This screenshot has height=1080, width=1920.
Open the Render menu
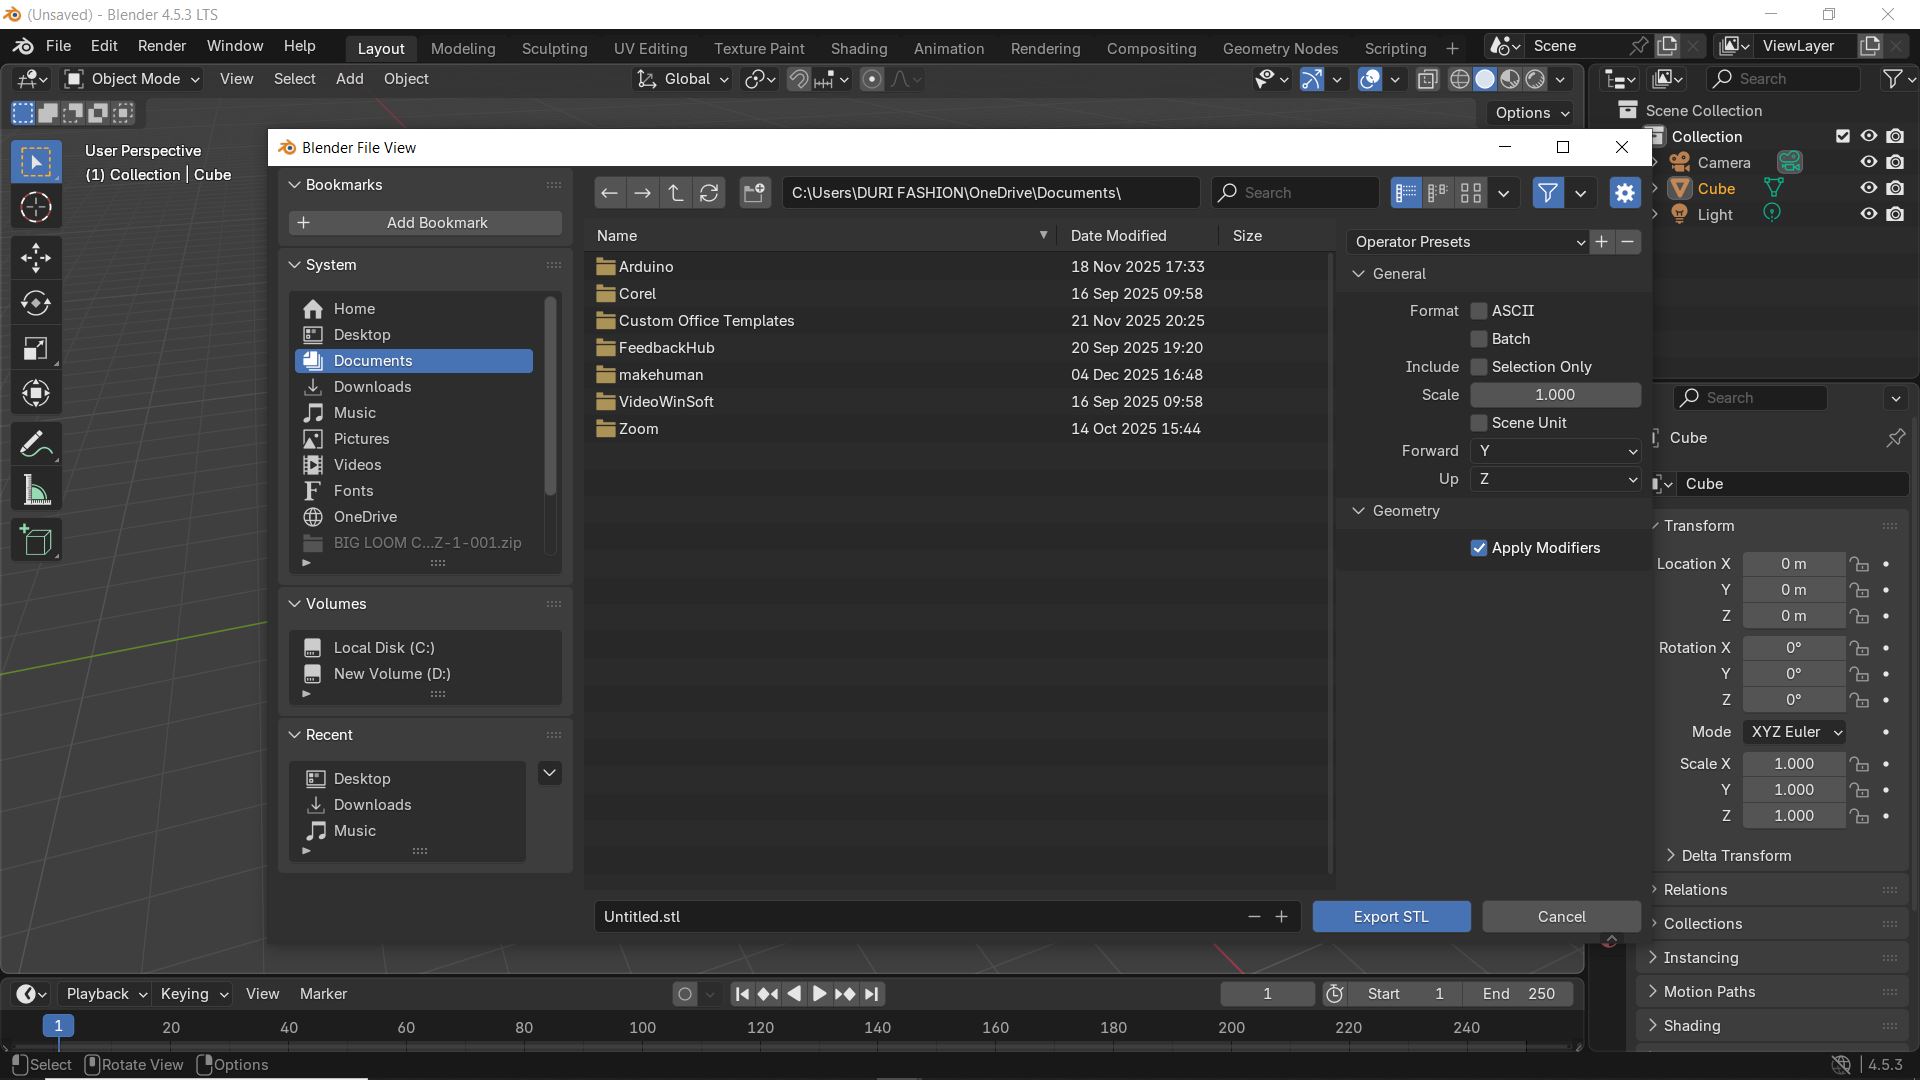point(161,46)
